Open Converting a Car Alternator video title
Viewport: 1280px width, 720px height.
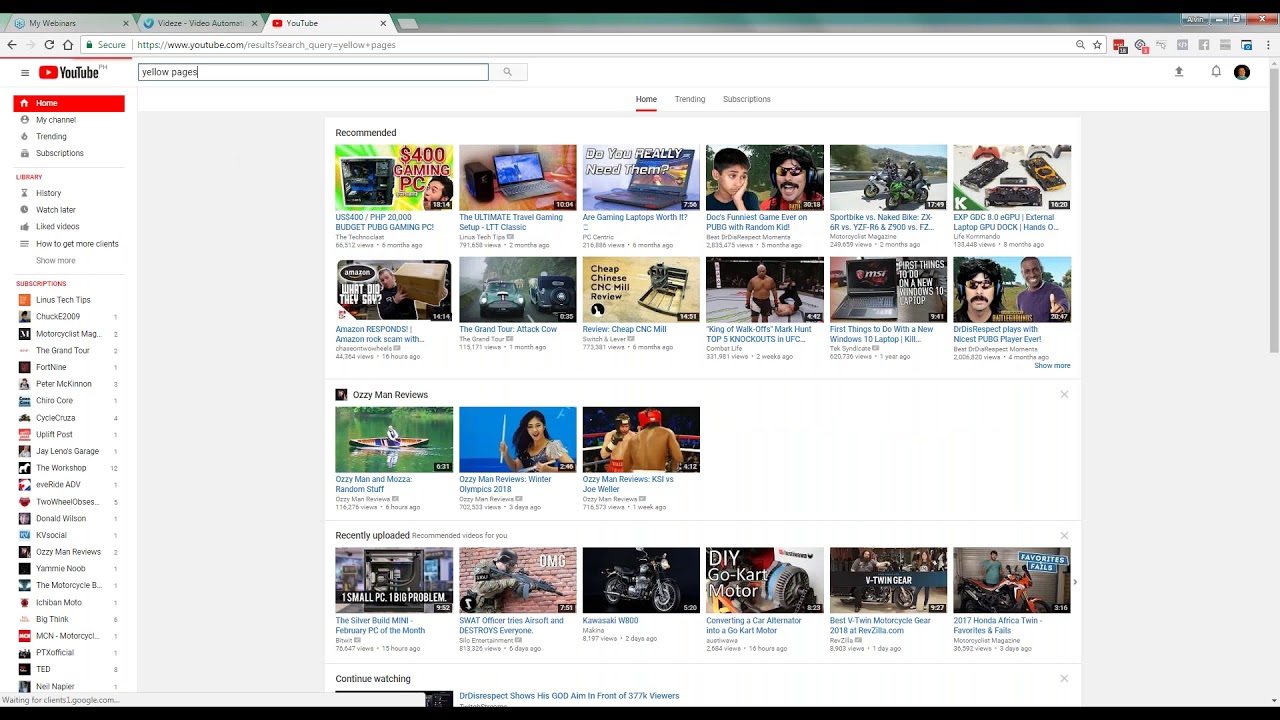(x=756, y=625)
